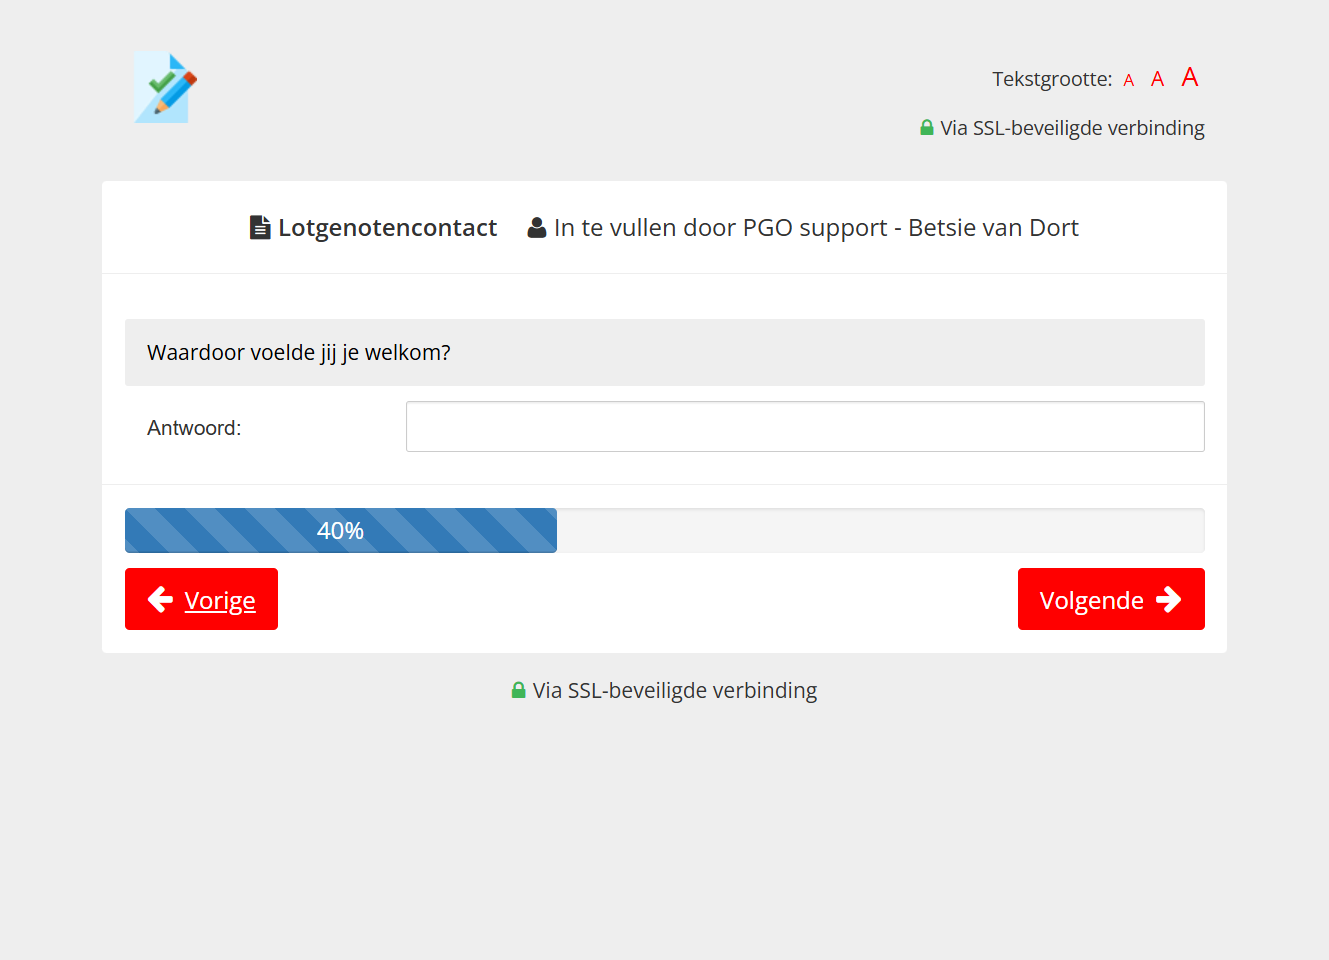Click the survey logo with pencil and checkmark
The height and width of the screenshot is (960, 1329).
(166, 88)
